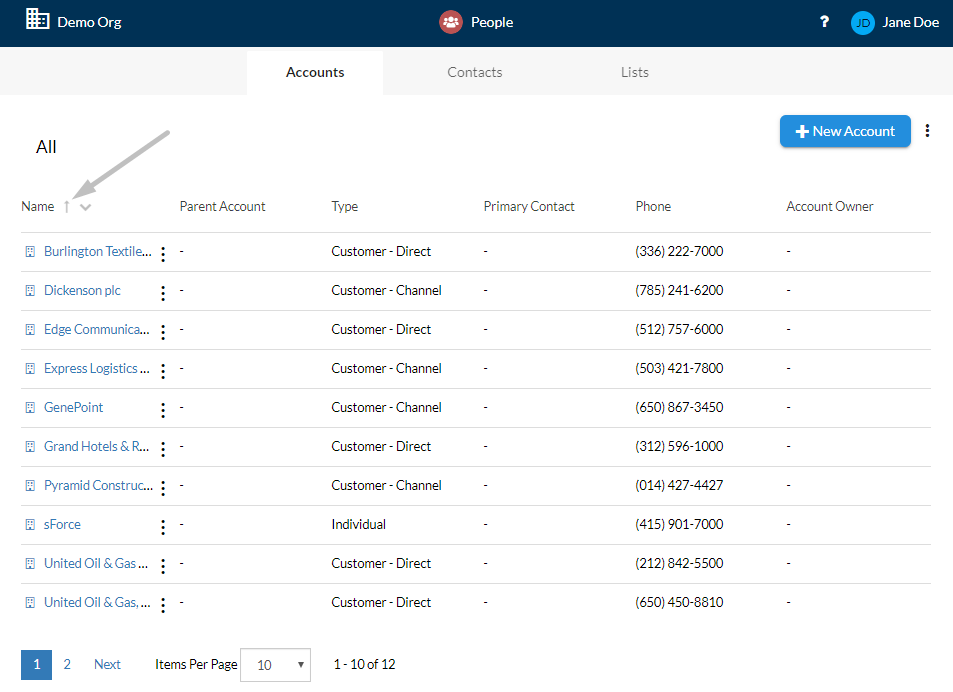Open the Items Per Page dropdown

[x=275, y=665]
